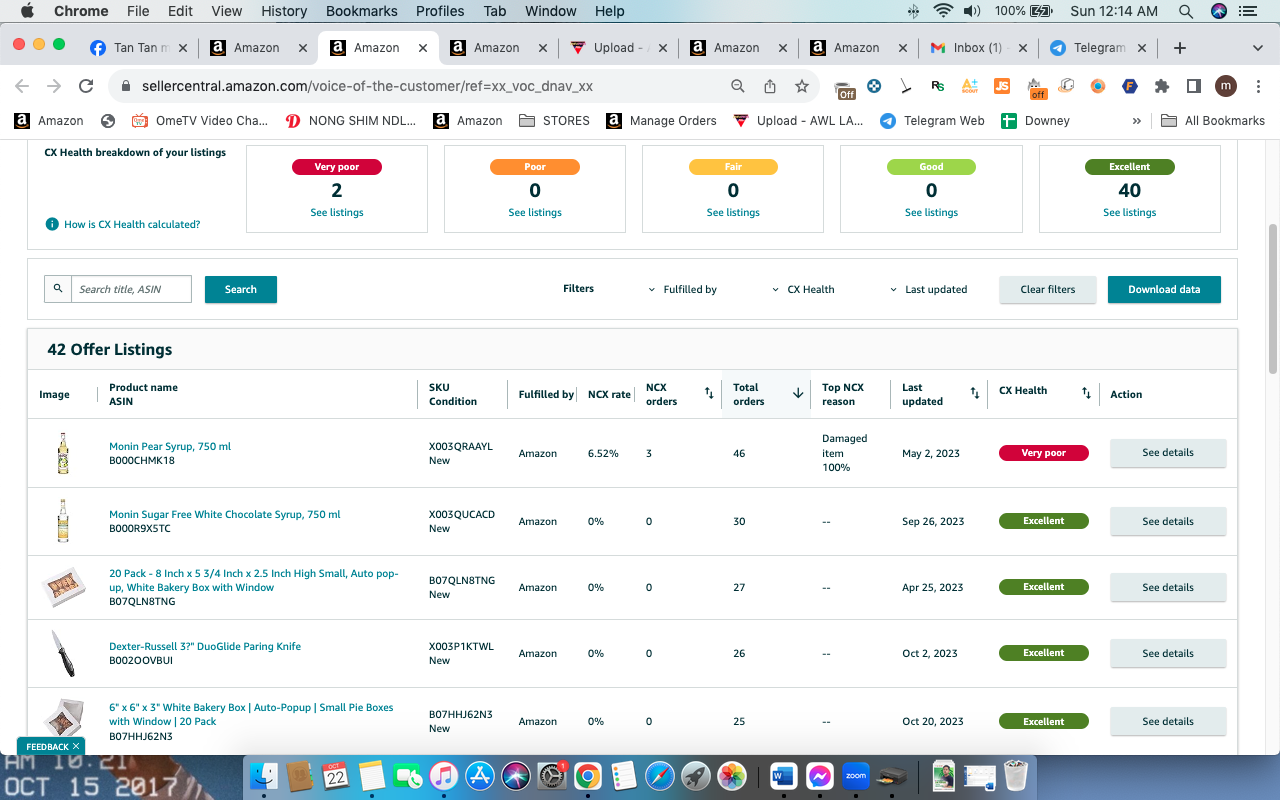Open Finder from the Dock

click(264, 775)
